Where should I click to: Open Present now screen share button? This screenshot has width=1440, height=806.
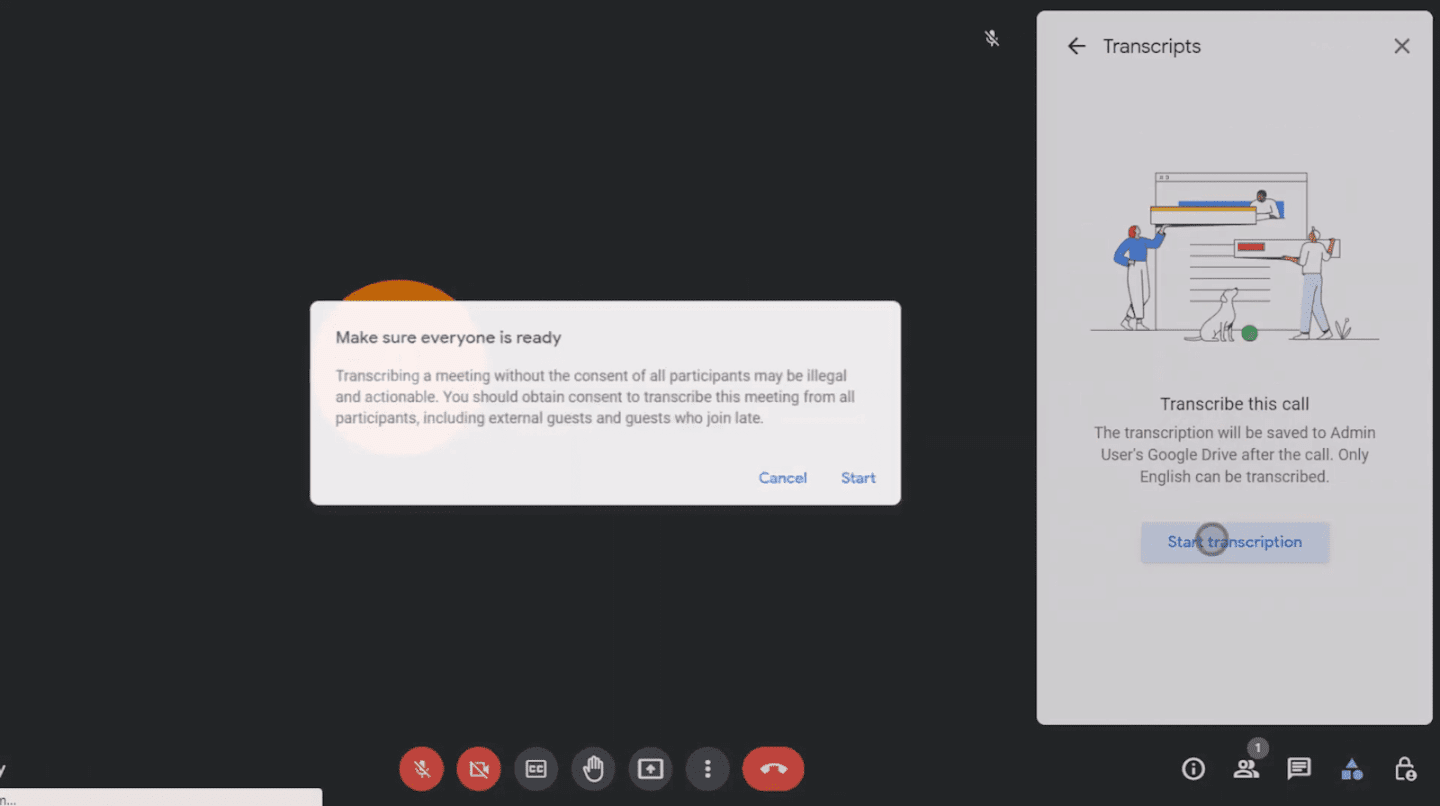[650, 769]
